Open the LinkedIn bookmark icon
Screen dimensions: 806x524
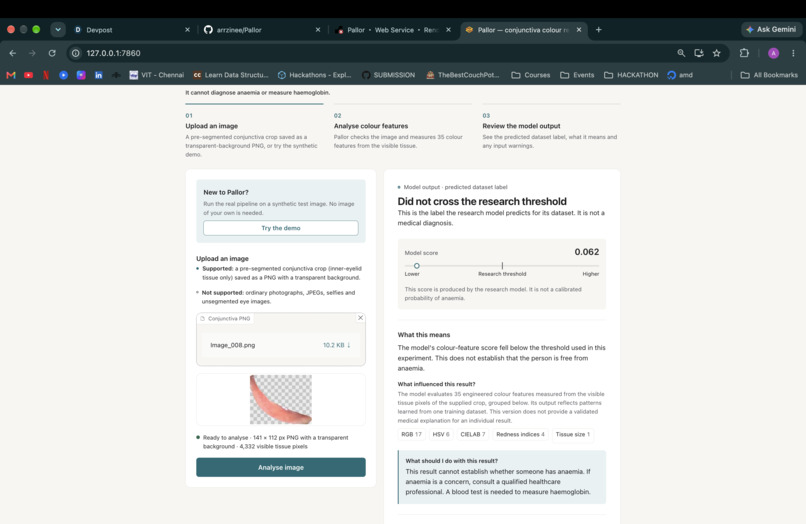99,75
